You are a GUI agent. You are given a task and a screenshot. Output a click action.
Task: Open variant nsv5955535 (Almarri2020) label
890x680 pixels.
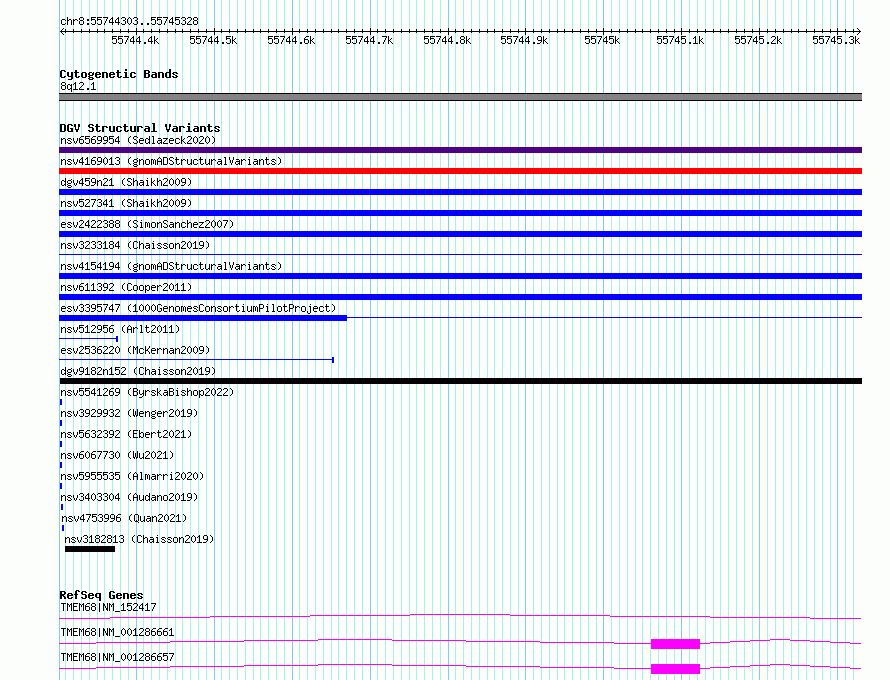132,476
